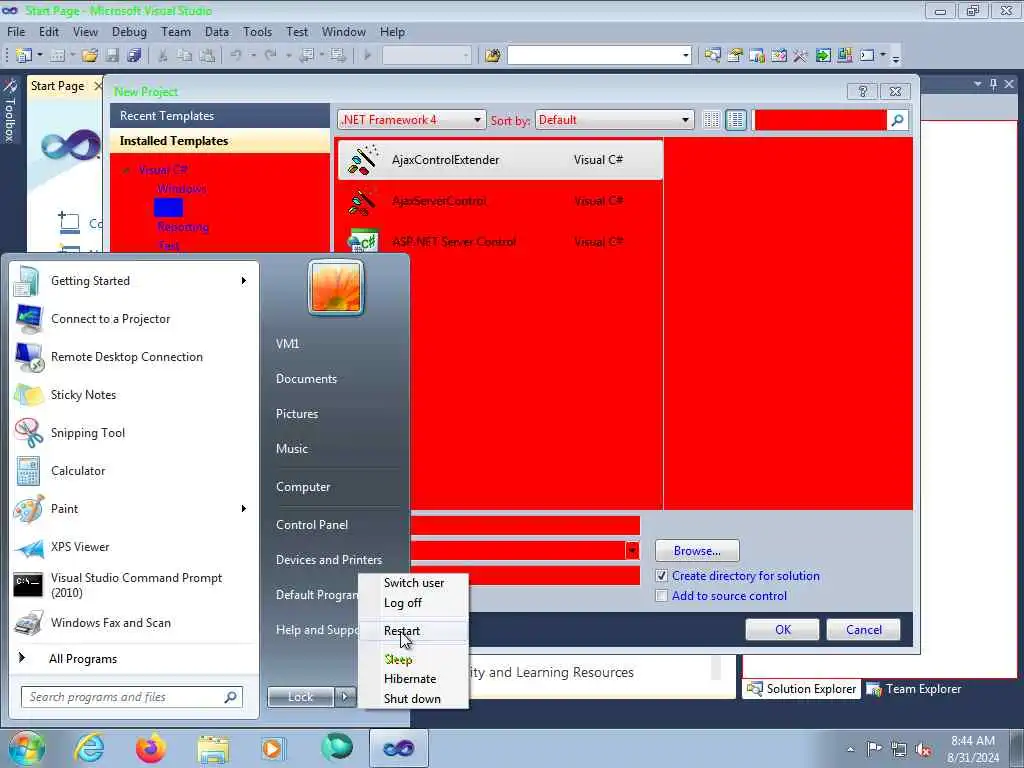Open the Tools menu

(x=257, y=32)
